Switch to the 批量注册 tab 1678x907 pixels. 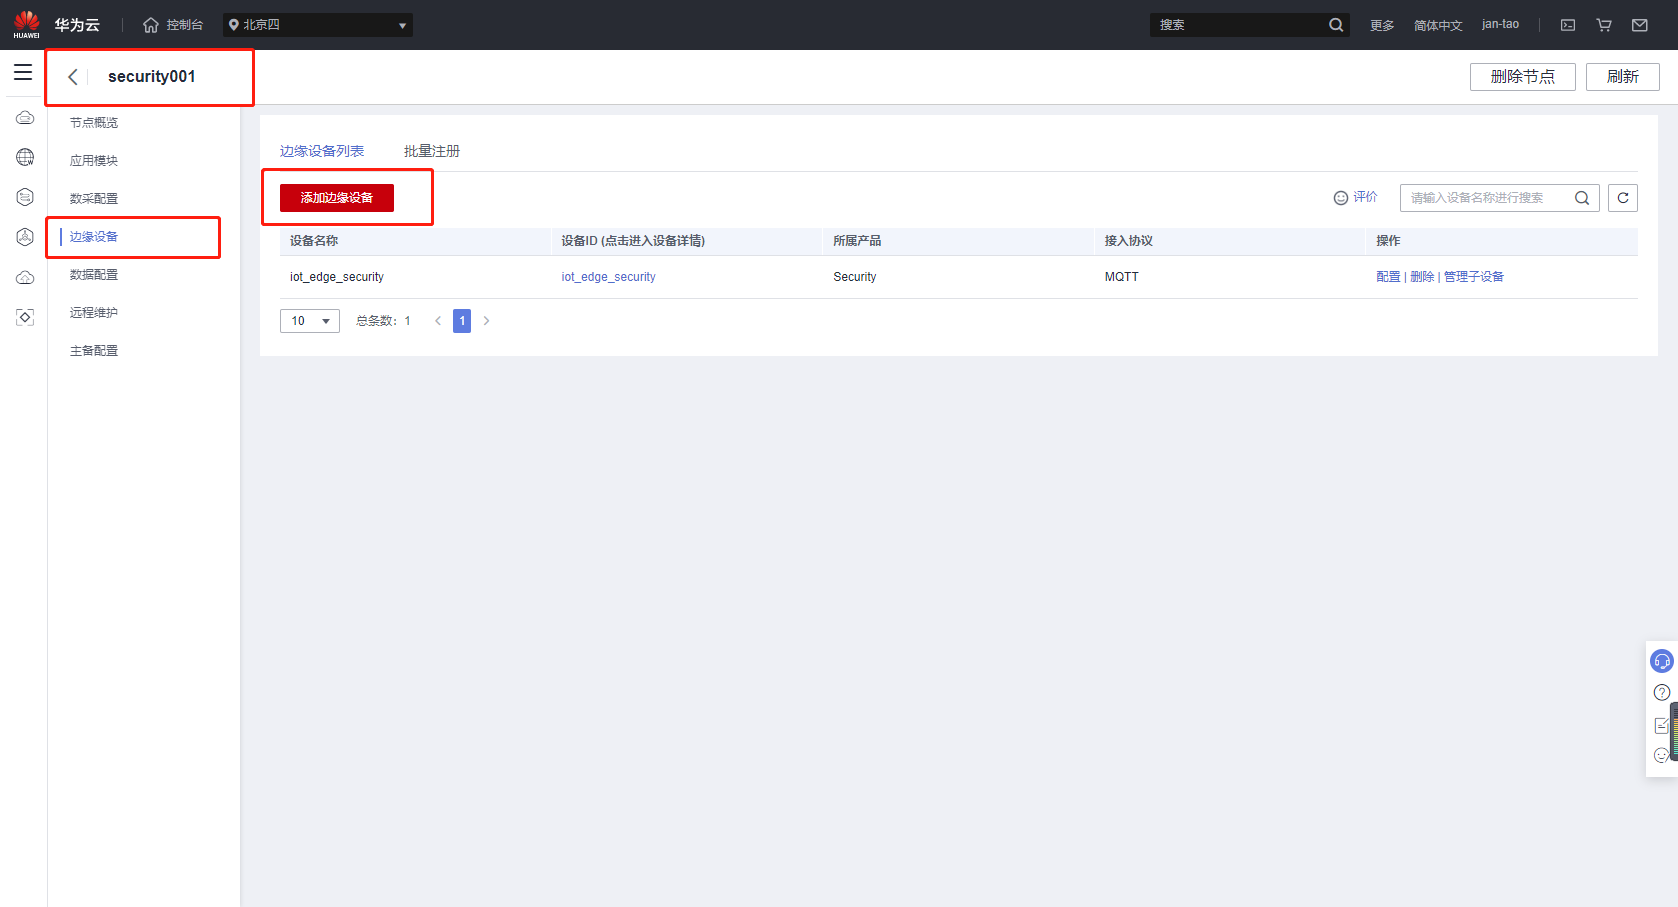pyautogui.click(x=432, y=151)
